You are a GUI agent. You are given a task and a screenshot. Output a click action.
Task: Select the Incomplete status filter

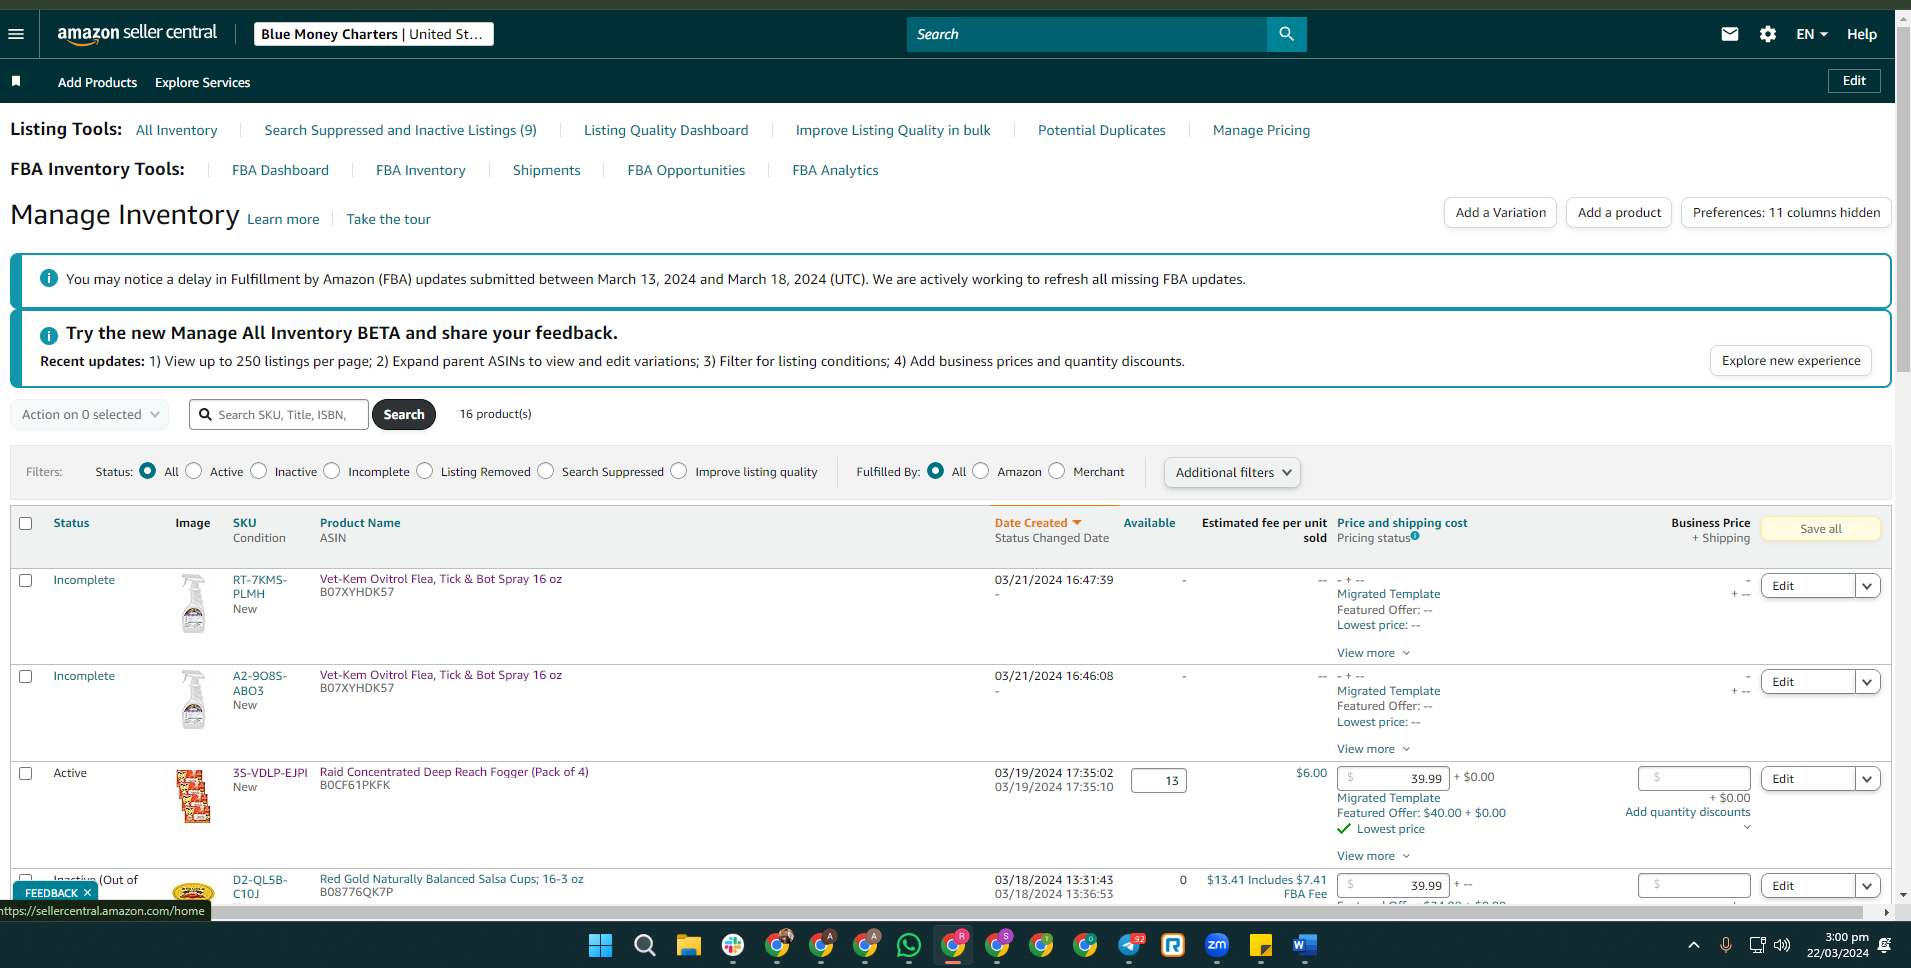point(332,471)
